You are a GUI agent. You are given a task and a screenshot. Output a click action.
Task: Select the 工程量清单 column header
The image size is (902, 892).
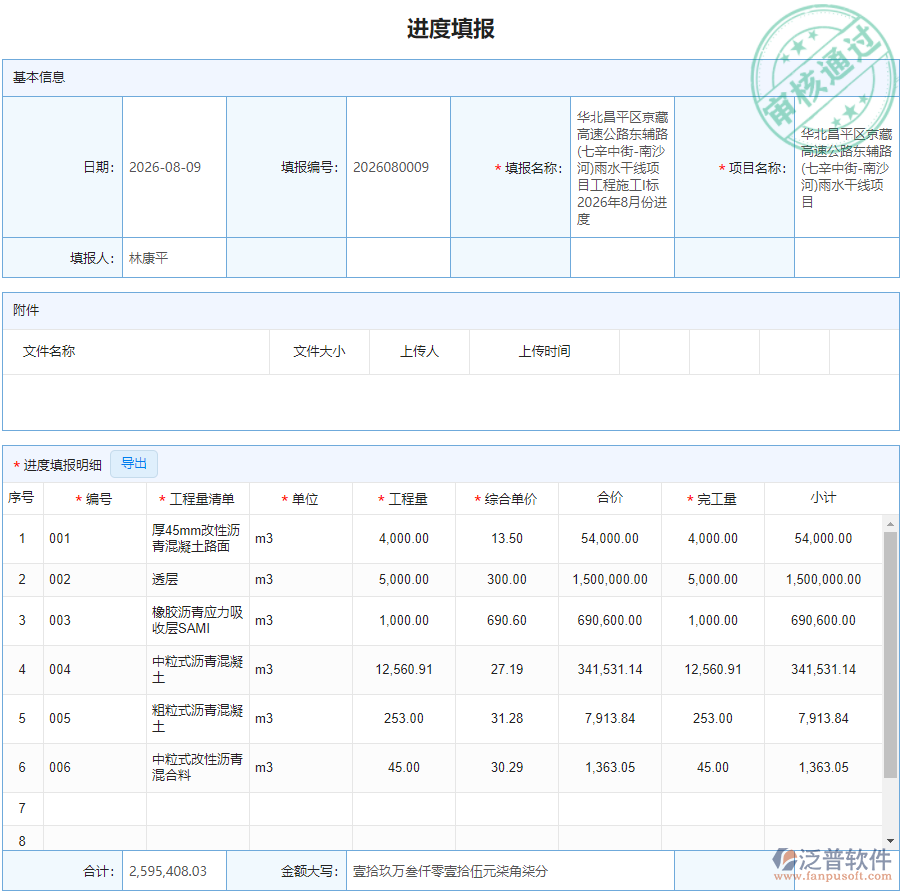pos(195,498)
